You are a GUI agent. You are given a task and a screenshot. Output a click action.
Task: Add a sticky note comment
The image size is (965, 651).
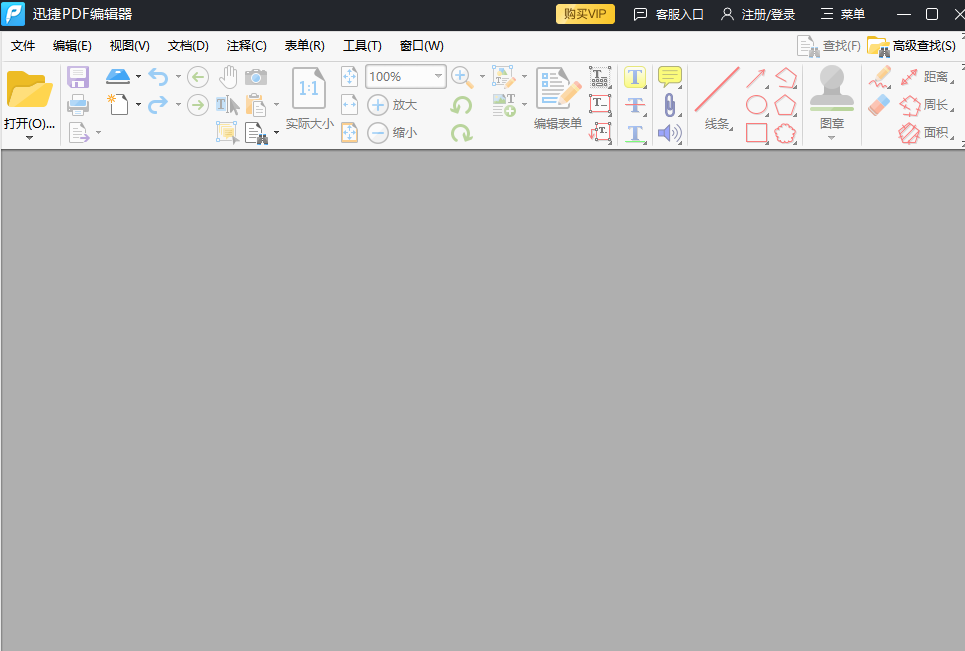click(x=669, y=76)
